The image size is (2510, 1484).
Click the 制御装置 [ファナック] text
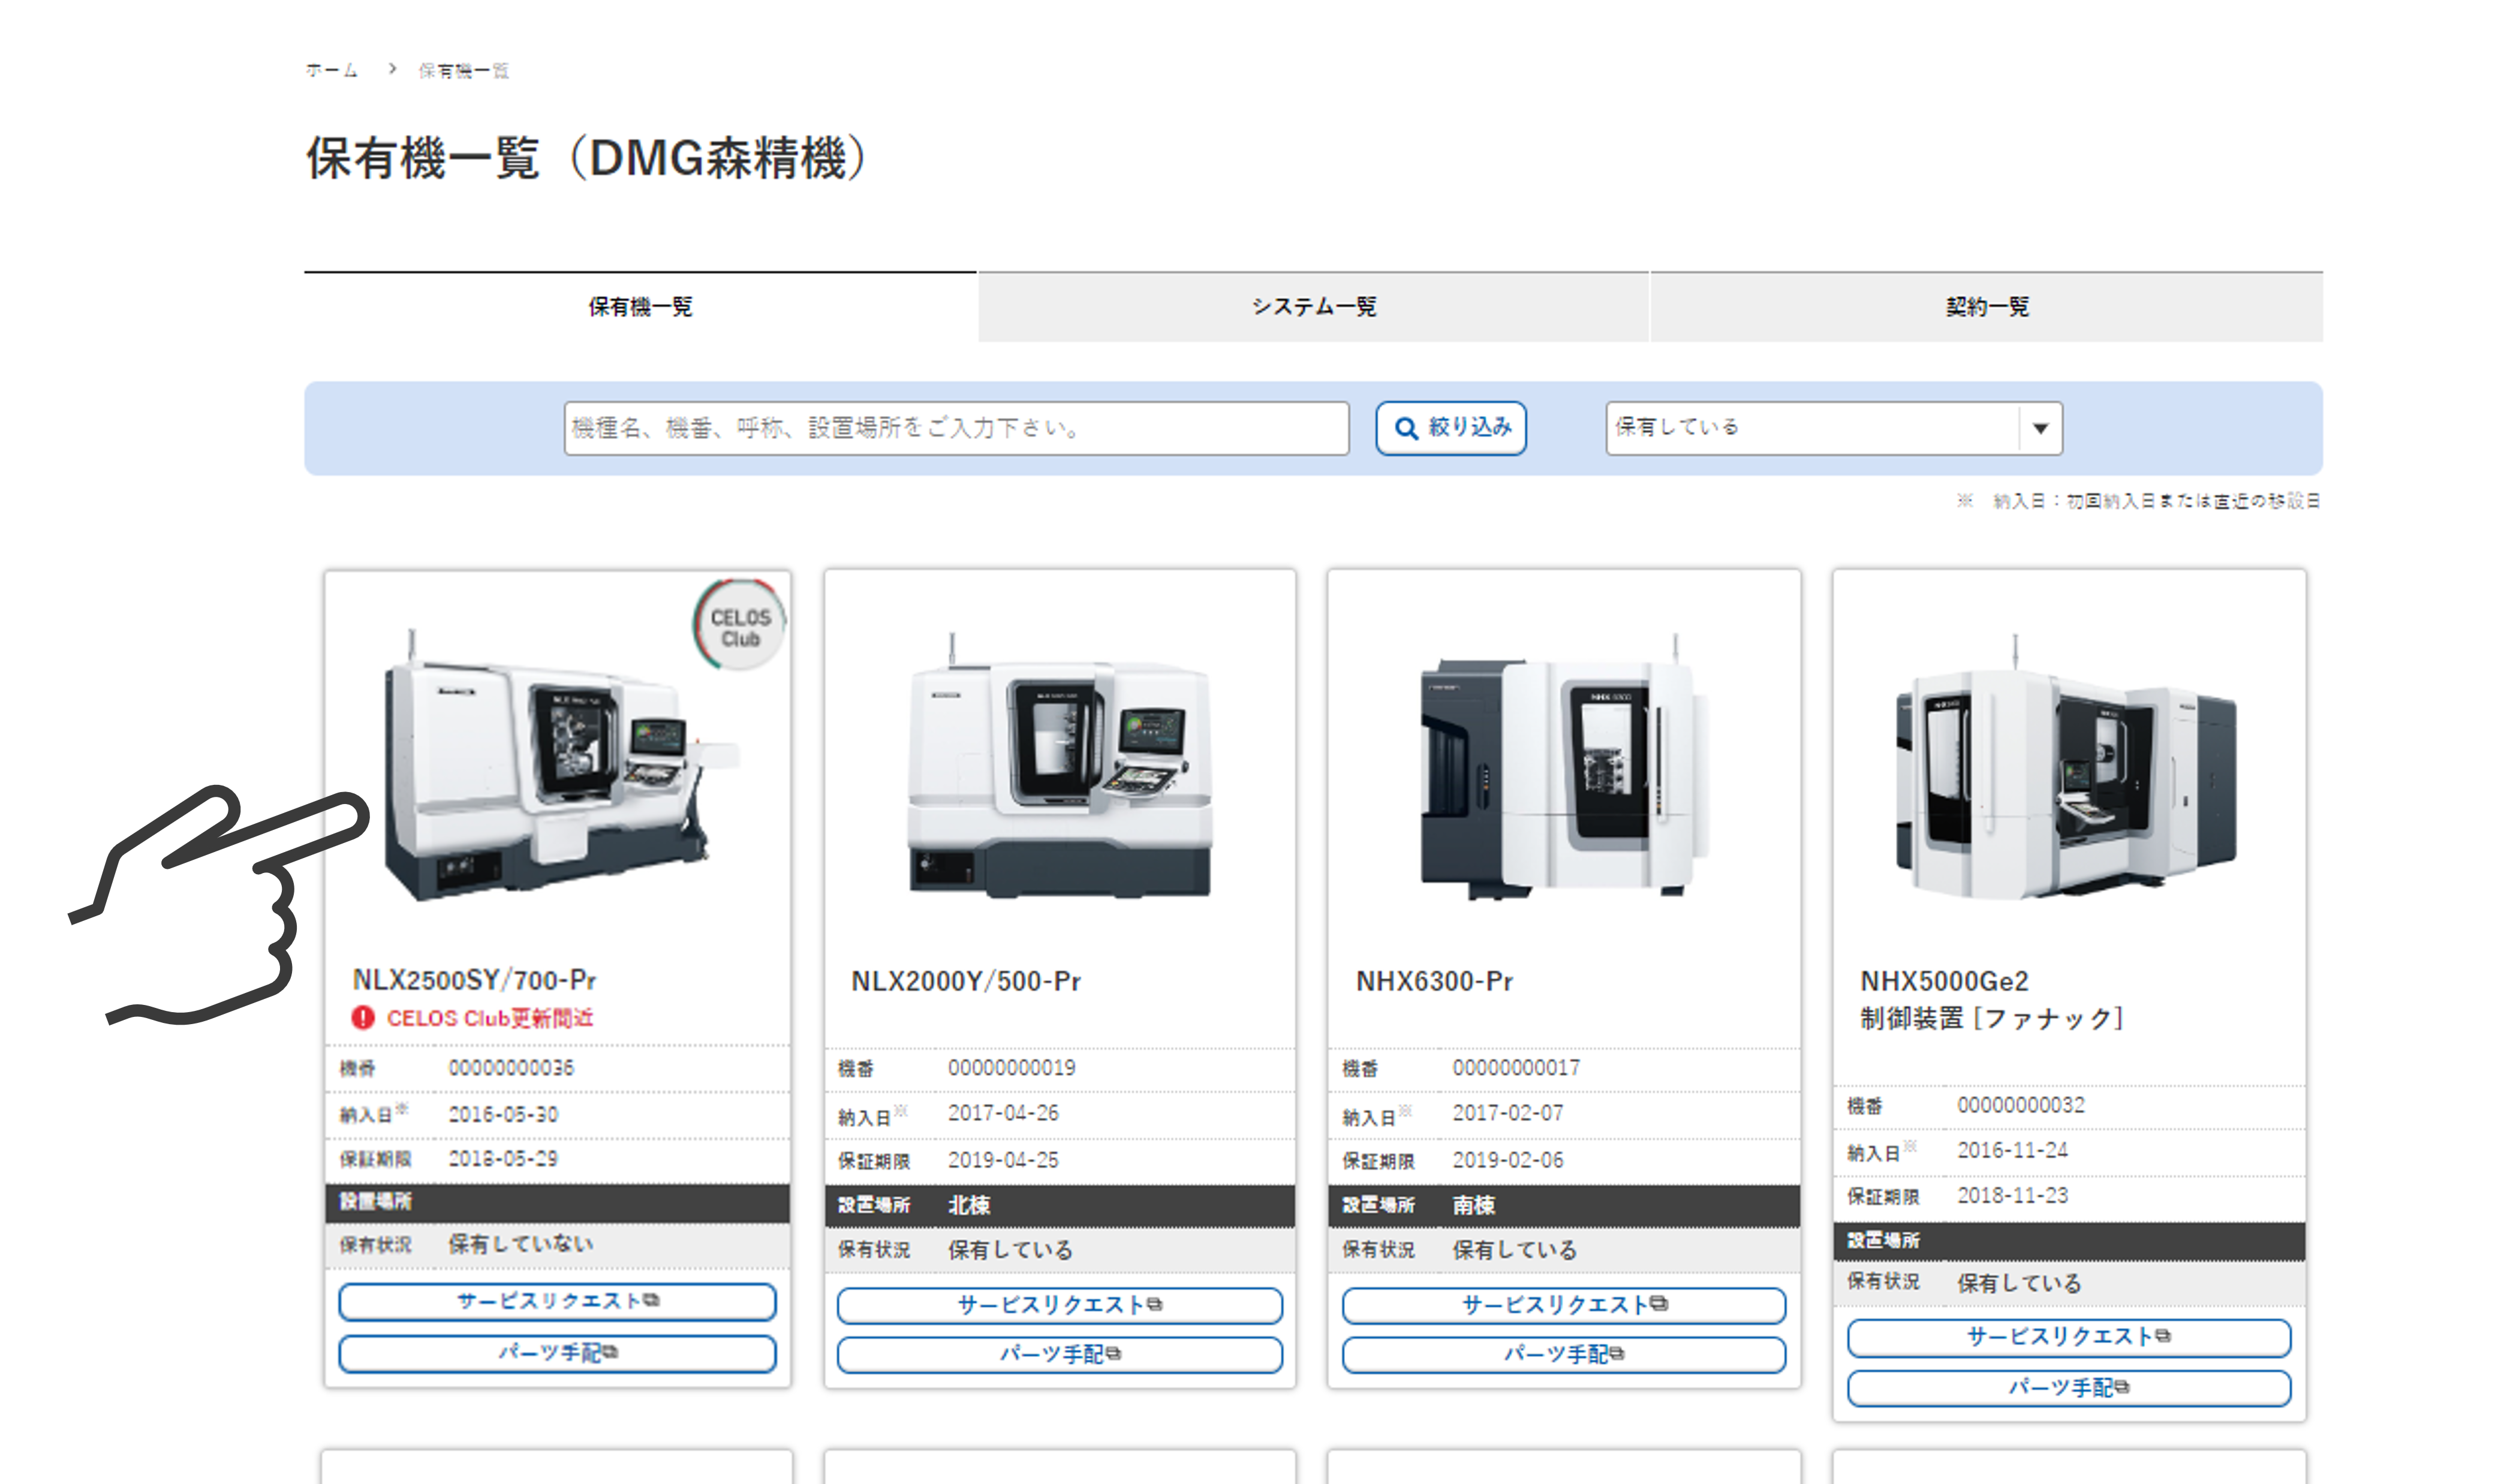[1992, 1019]
